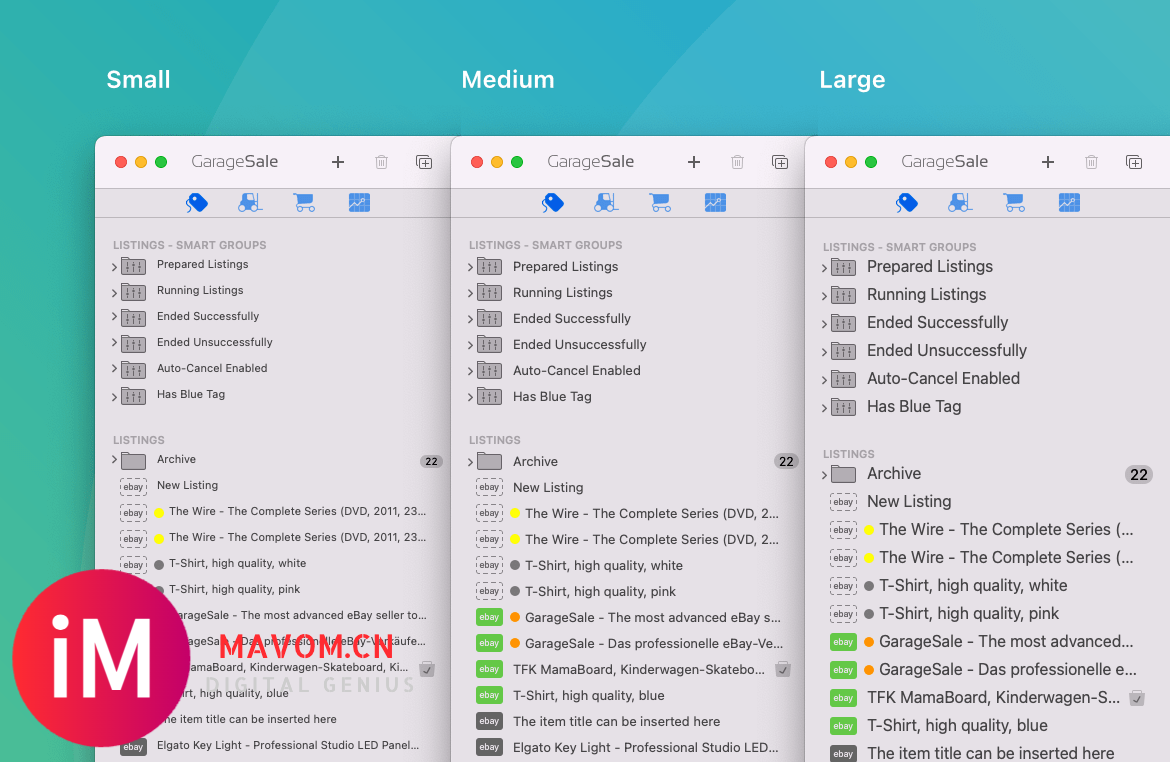Expand Archive folder in Large window
The image size is (1170, 762).
coord(824,475)
